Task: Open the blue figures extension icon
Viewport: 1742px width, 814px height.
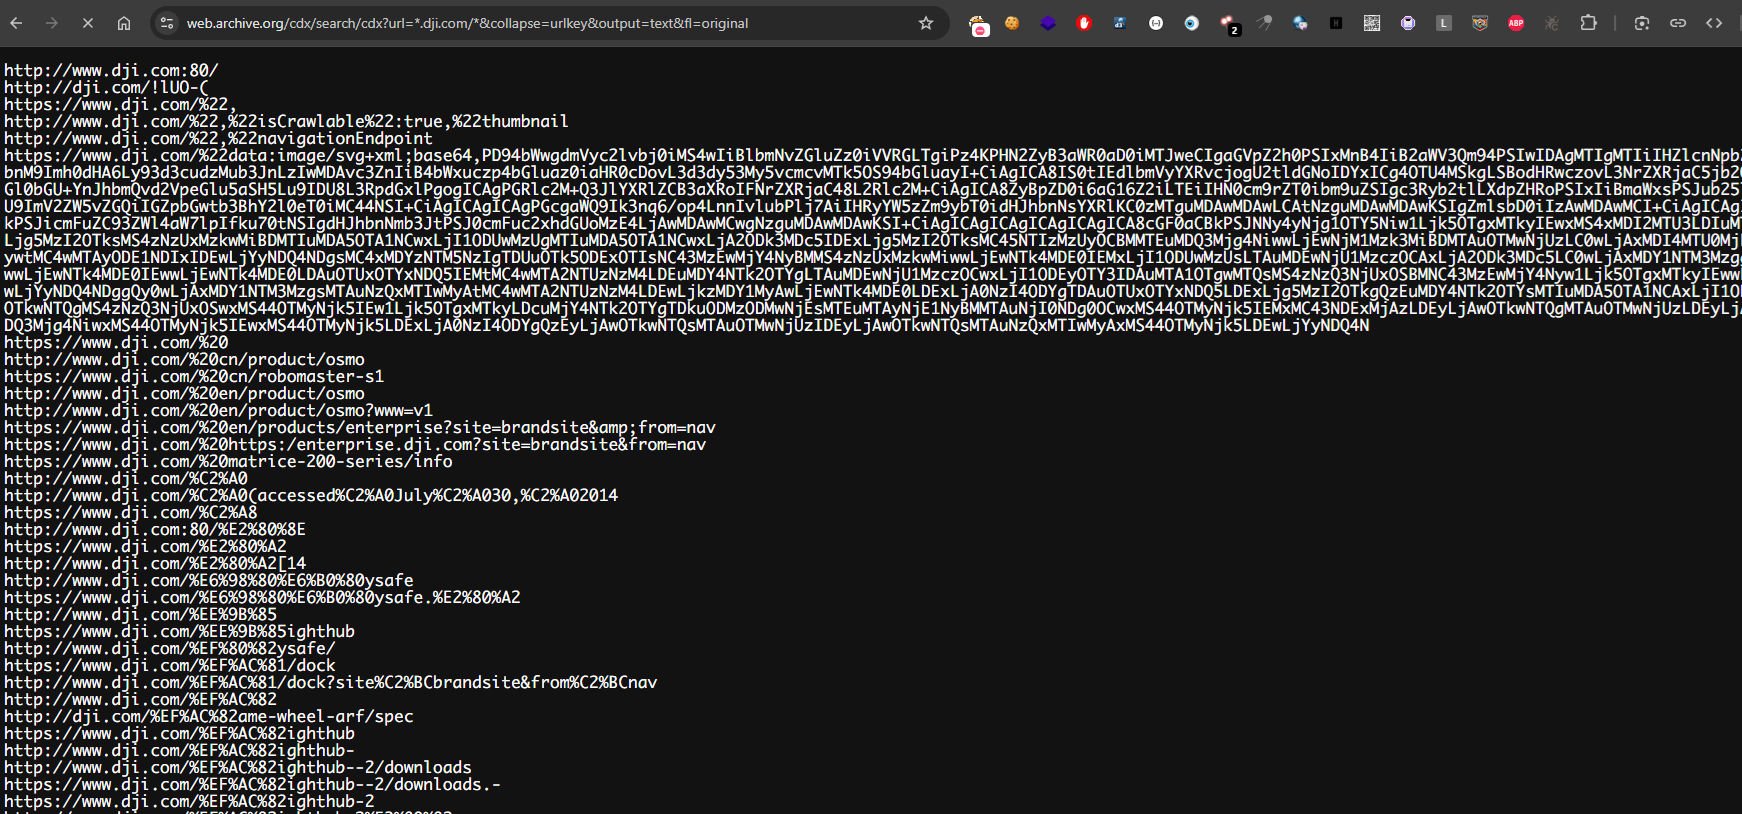Action: [1120, 23]
